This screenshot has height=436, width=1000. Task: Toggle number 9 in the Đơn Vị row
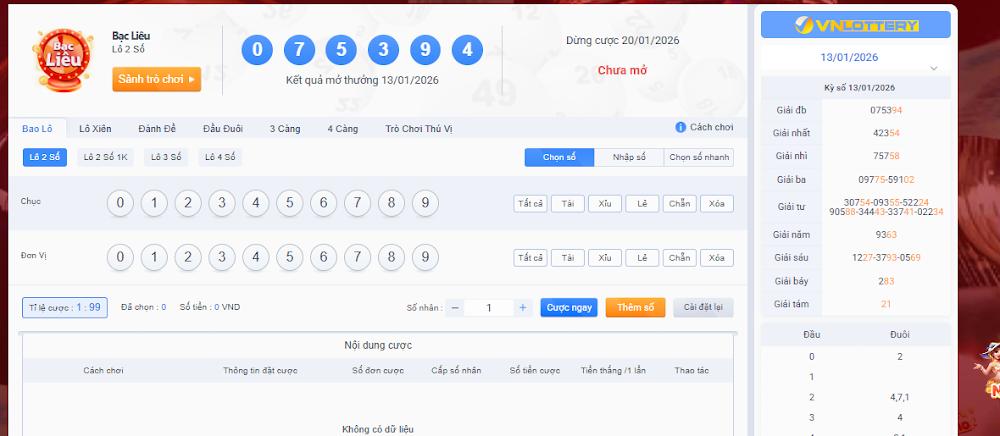tap(425, 258)
